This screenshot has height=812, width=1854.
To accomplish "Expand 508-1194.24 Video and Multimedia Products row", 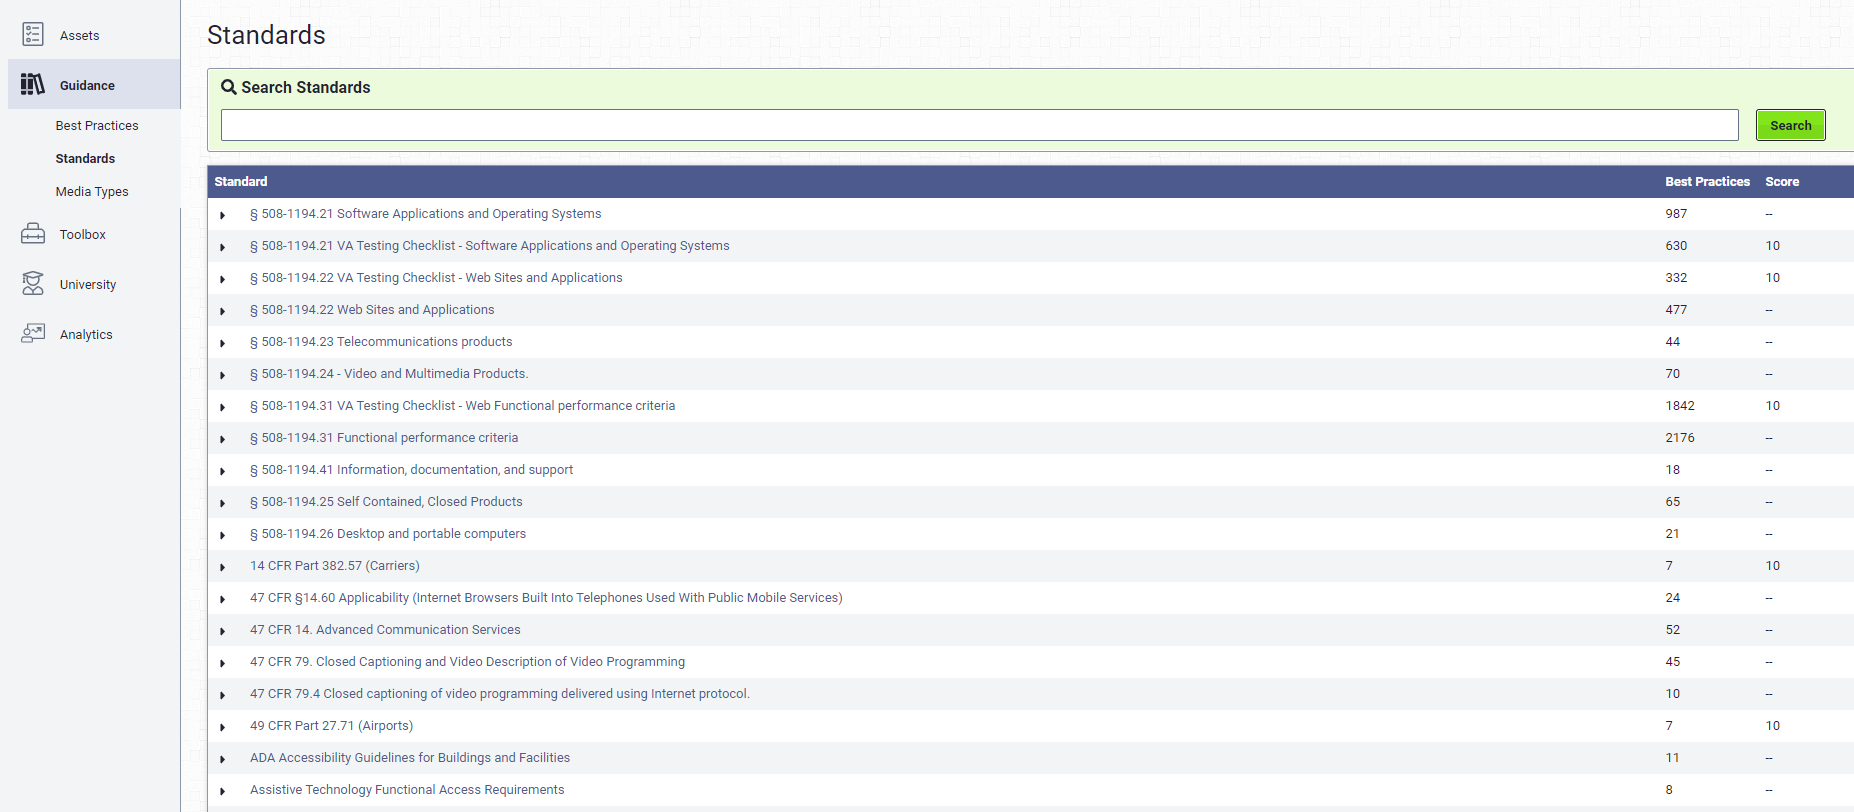I will [x=223, y=375].
